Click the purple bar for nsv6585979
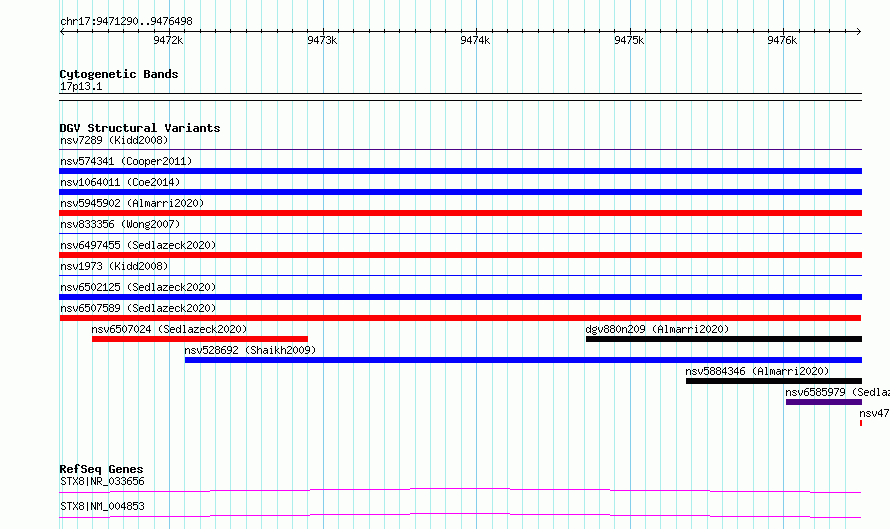The height and width of the screenshot is (529, 890). tap(824, 402)
